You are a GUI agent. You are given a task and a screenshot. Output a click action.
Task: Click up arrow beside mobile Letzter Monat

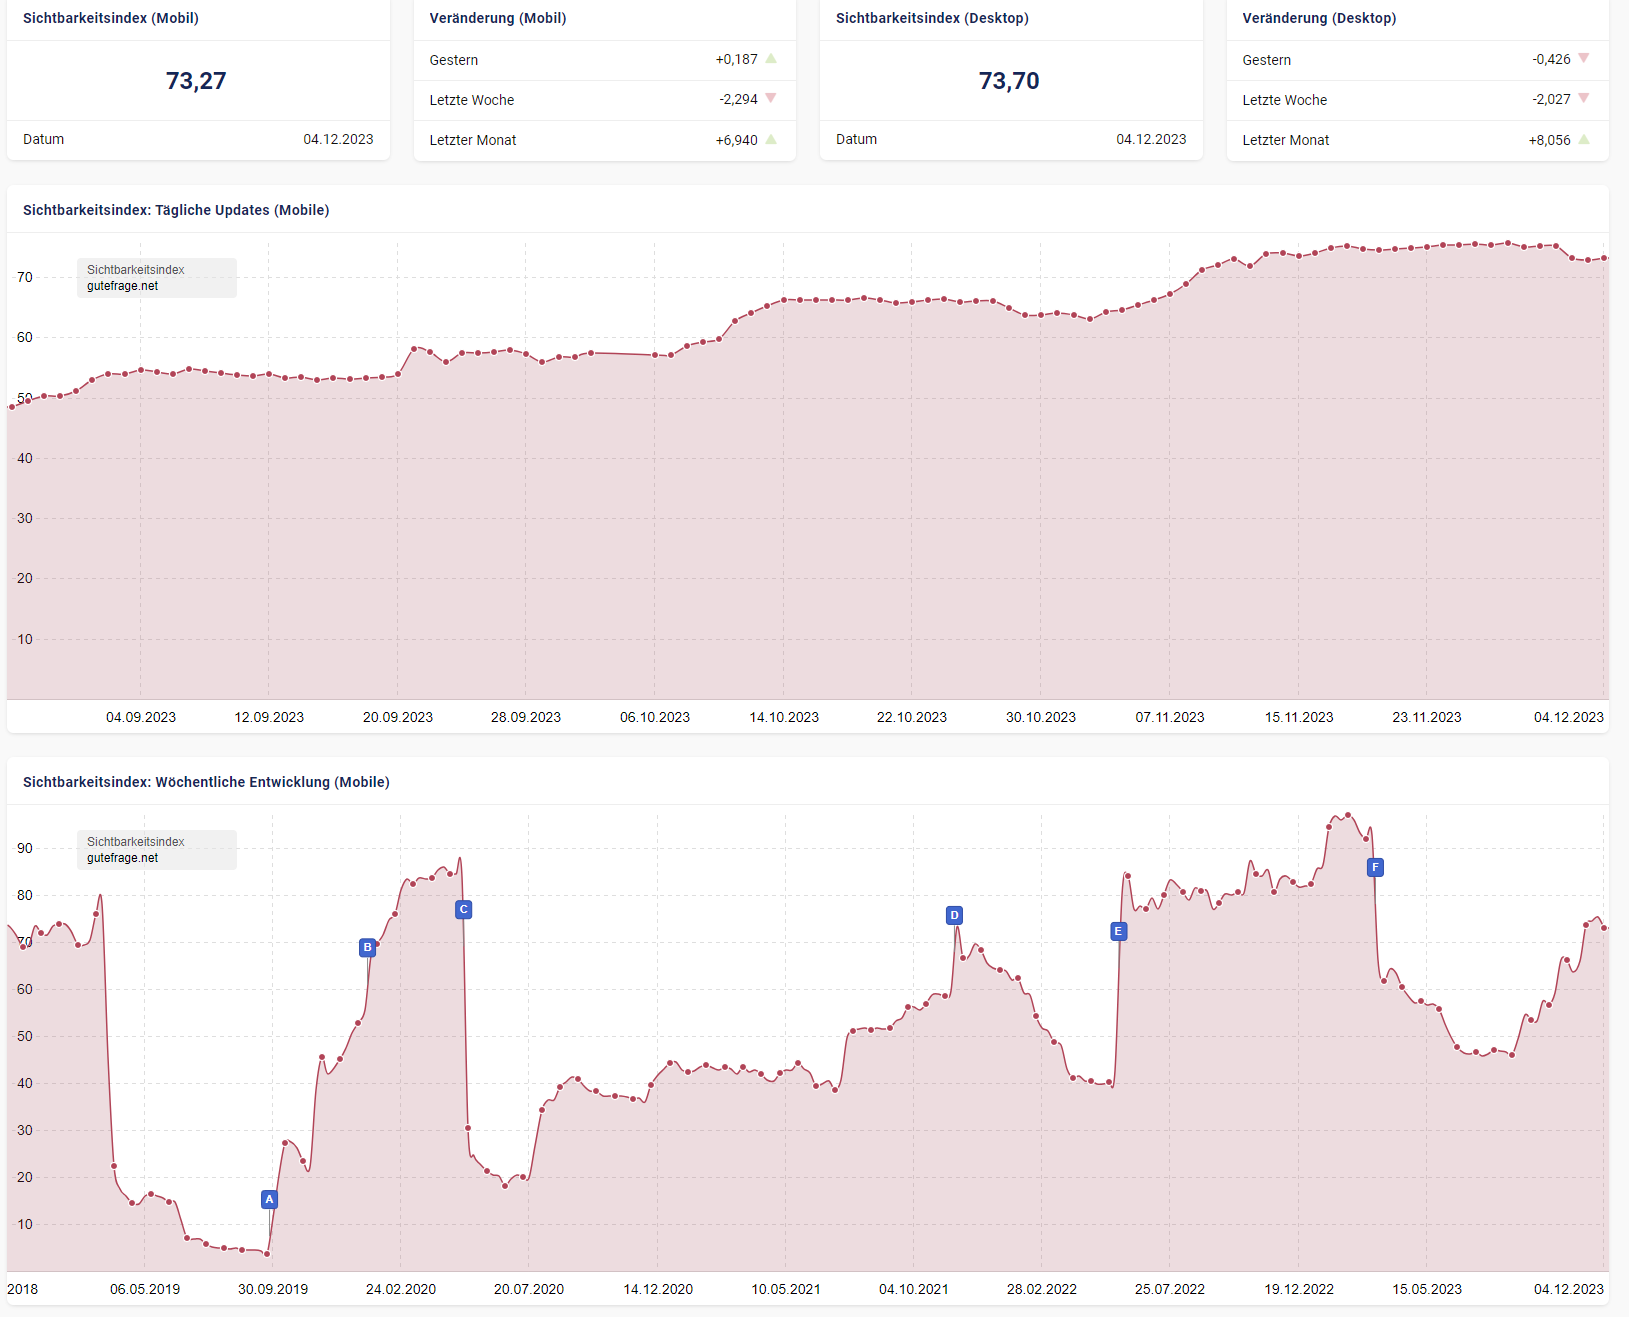click(771, 140)
